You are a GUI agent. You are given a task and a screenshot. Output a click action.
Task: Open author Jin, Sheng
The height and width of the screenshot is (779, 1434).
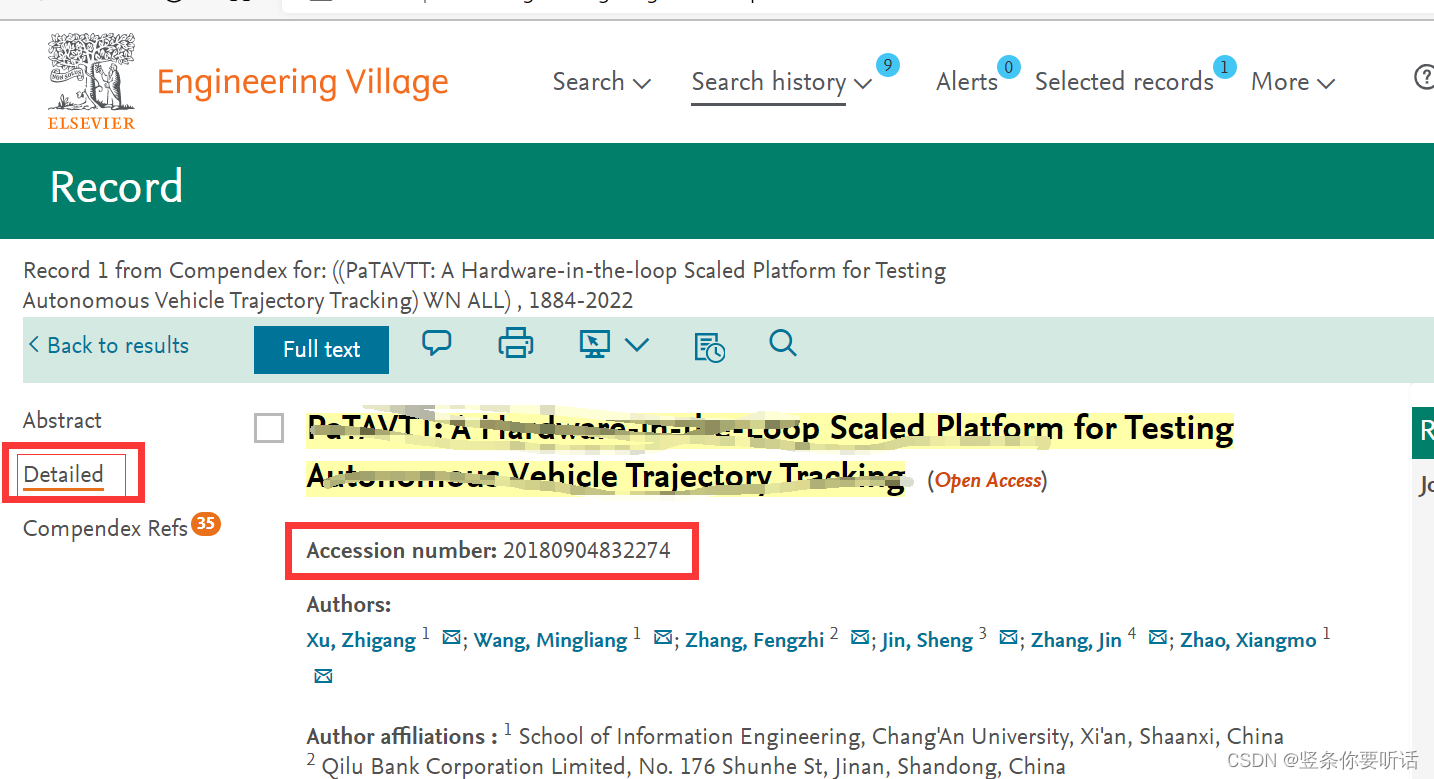coord(927,640)
